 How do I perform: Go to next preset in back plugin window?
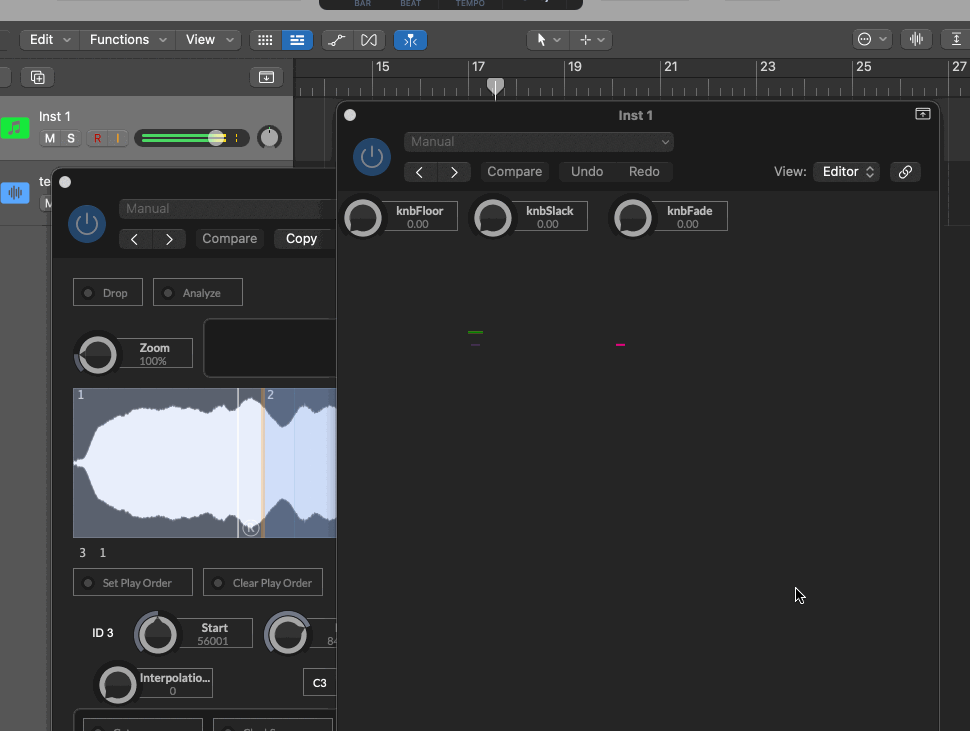169,239
